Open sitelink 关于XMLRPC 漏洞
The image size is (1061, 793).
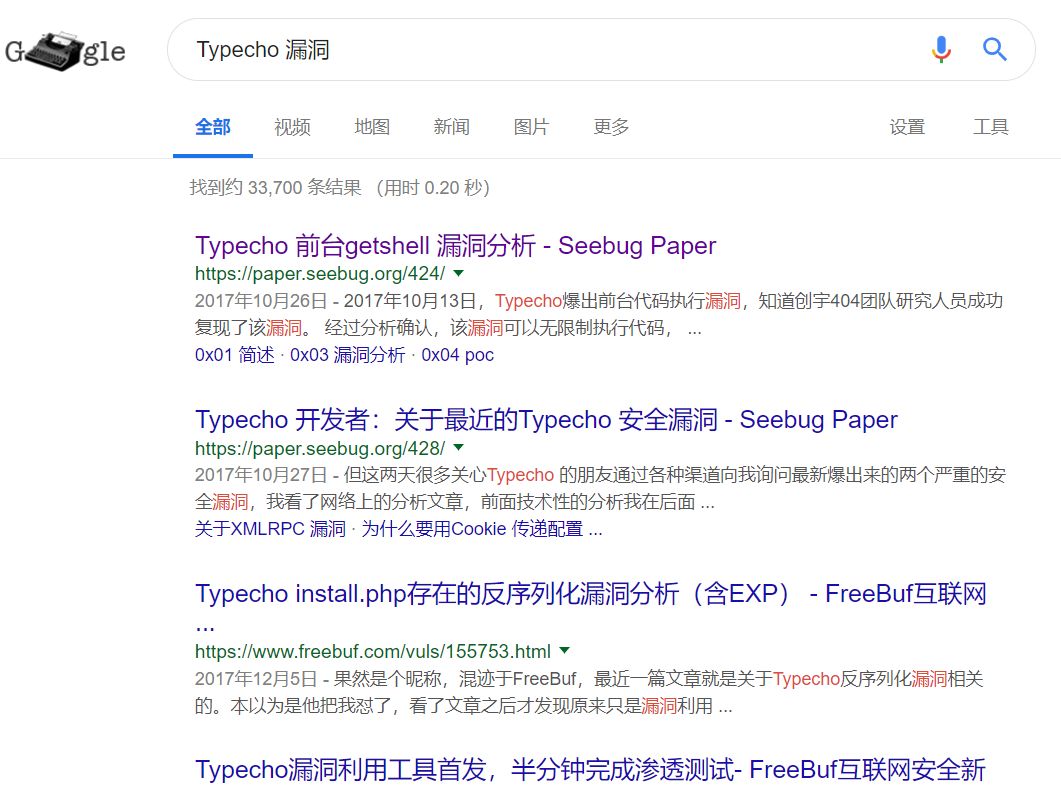coord(270,528)
